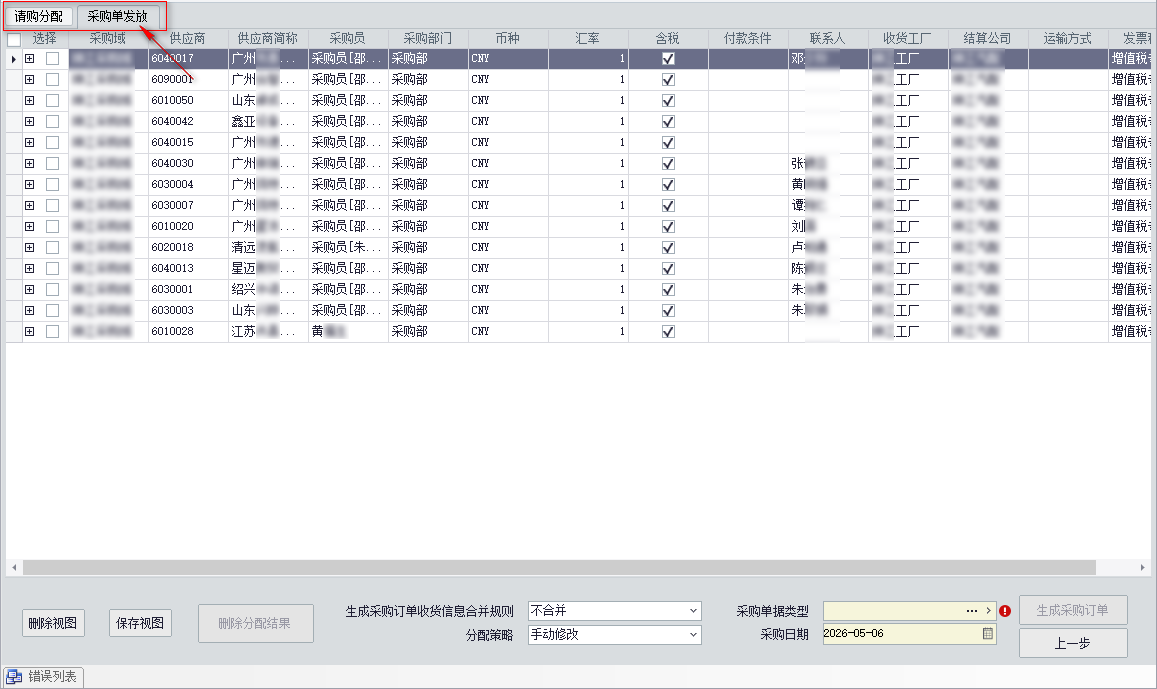Viewport: 1157px width, 689px height.
Task: Tick the selection checkbox for supplier 6030004
Action: click(52, 184)
